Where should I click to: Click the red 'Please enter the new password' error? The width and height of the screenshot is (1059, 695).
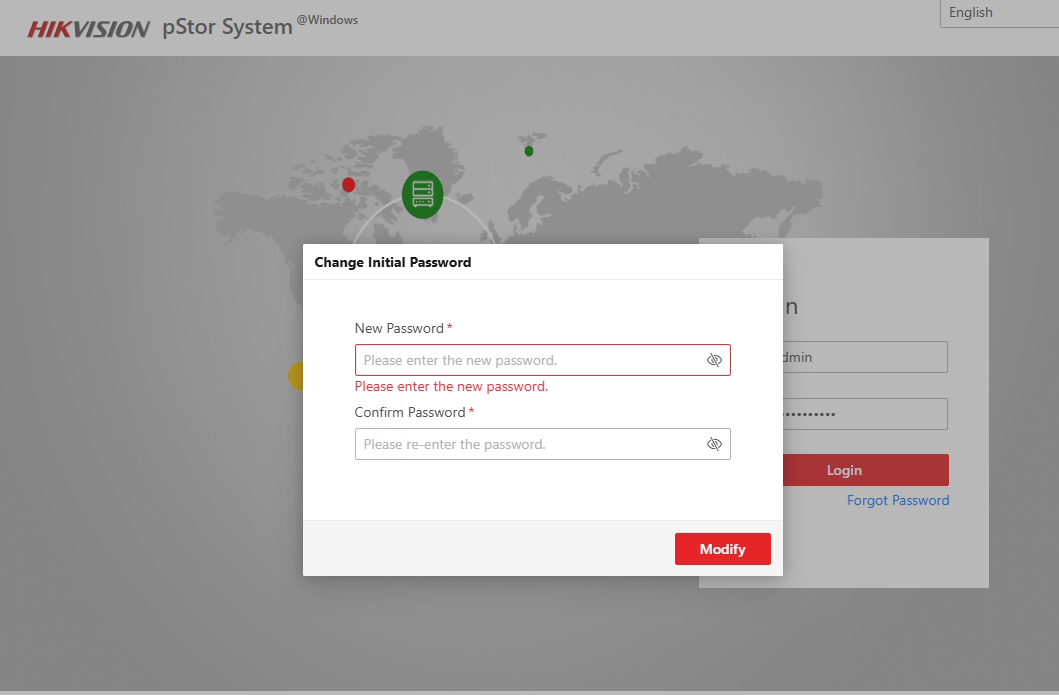(x=451, y=386)
